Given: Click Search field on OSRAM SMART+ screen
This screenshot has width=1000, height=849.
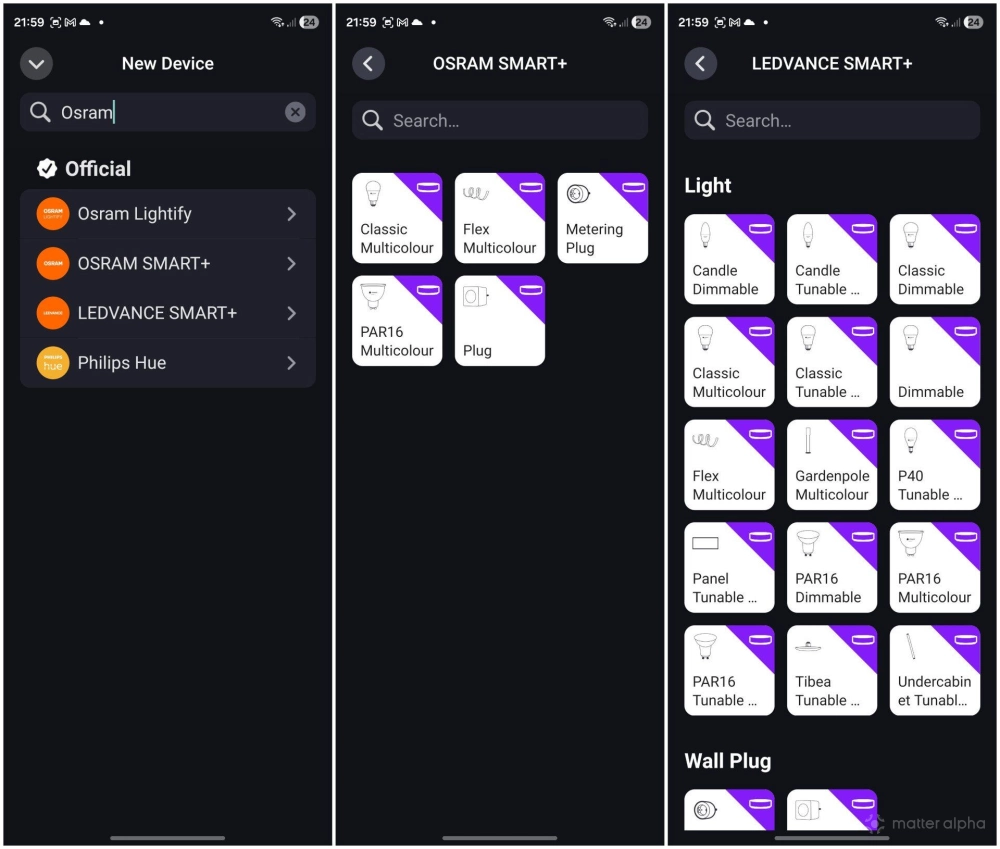Looking at the screenshot, I should pos(500,120).
